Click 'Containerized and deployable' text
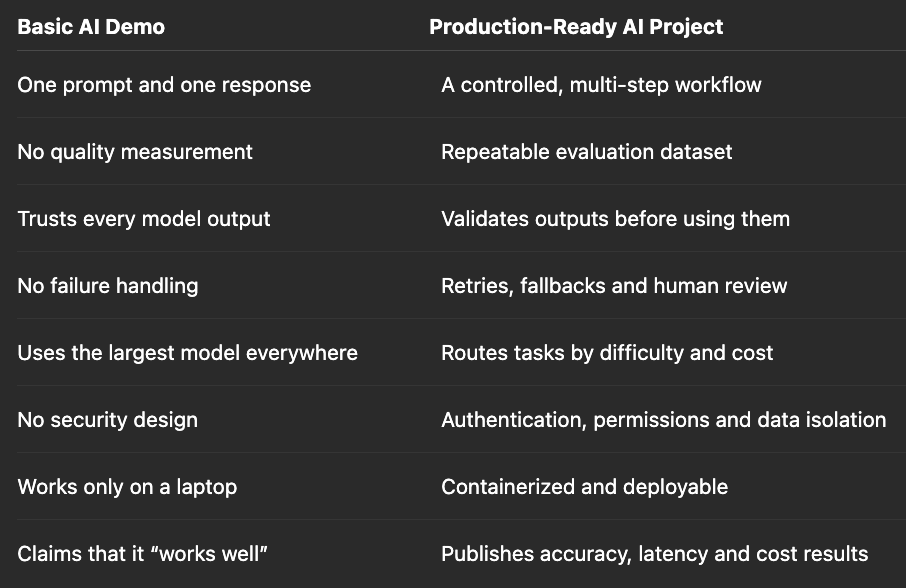The image size is (906, 588). pos(584,487)
